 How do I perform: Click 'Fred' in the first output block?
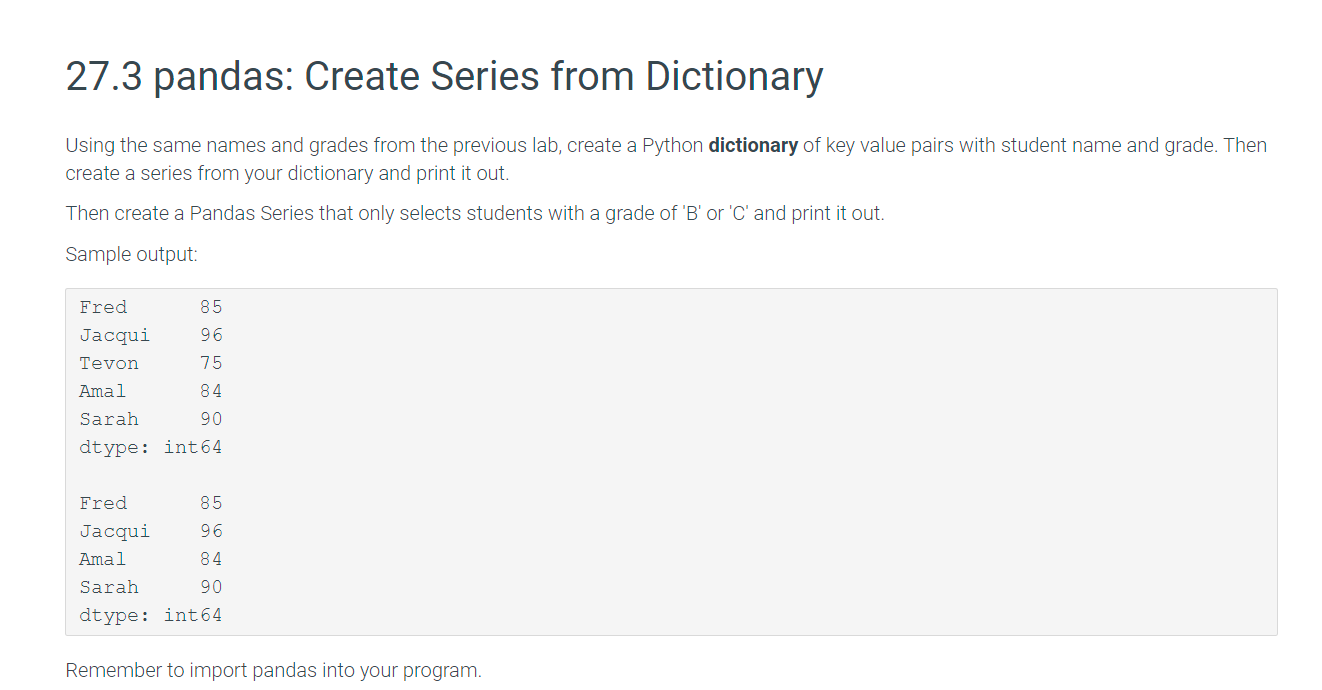(x=103, y=307)
